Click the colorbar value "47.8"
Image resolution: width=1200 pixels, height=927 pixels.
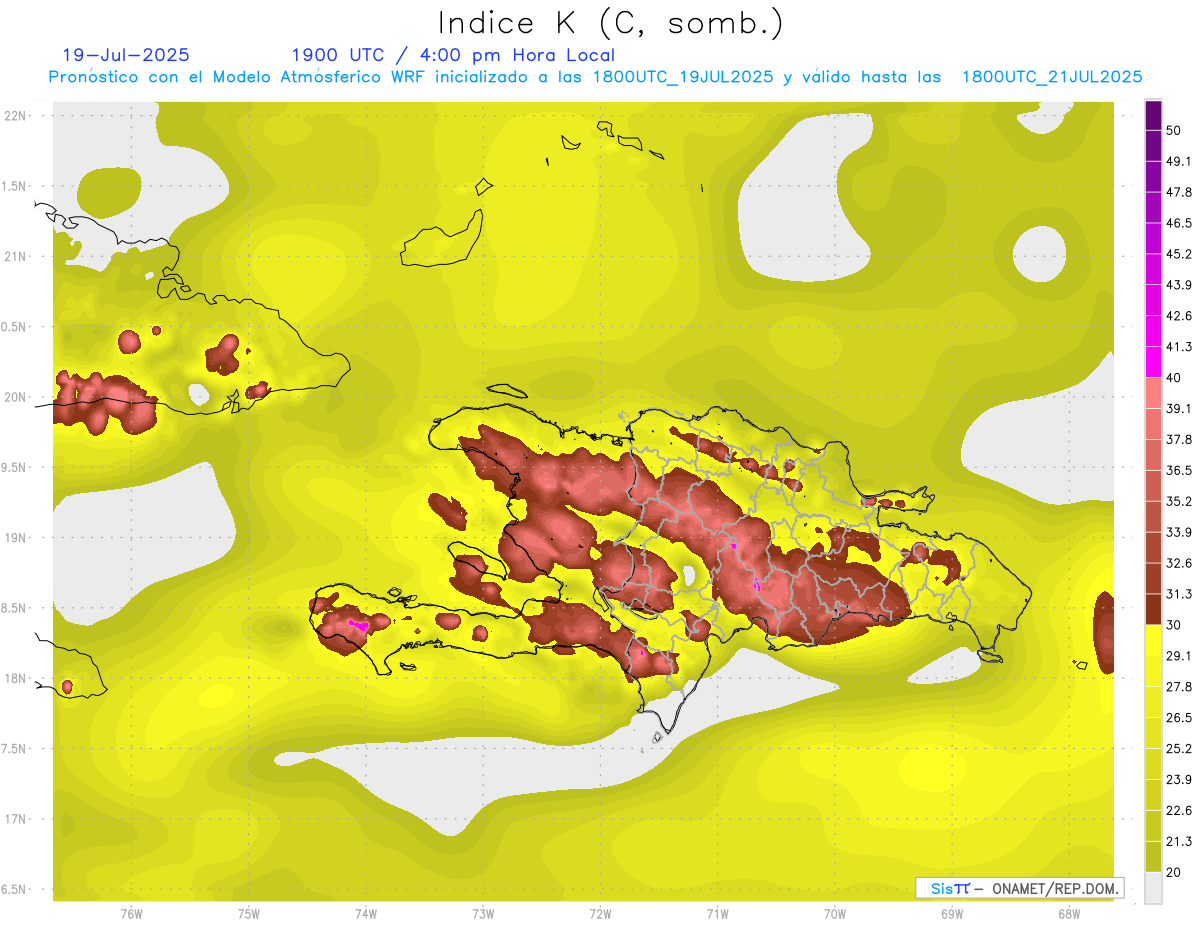(x=1179, y=192)
